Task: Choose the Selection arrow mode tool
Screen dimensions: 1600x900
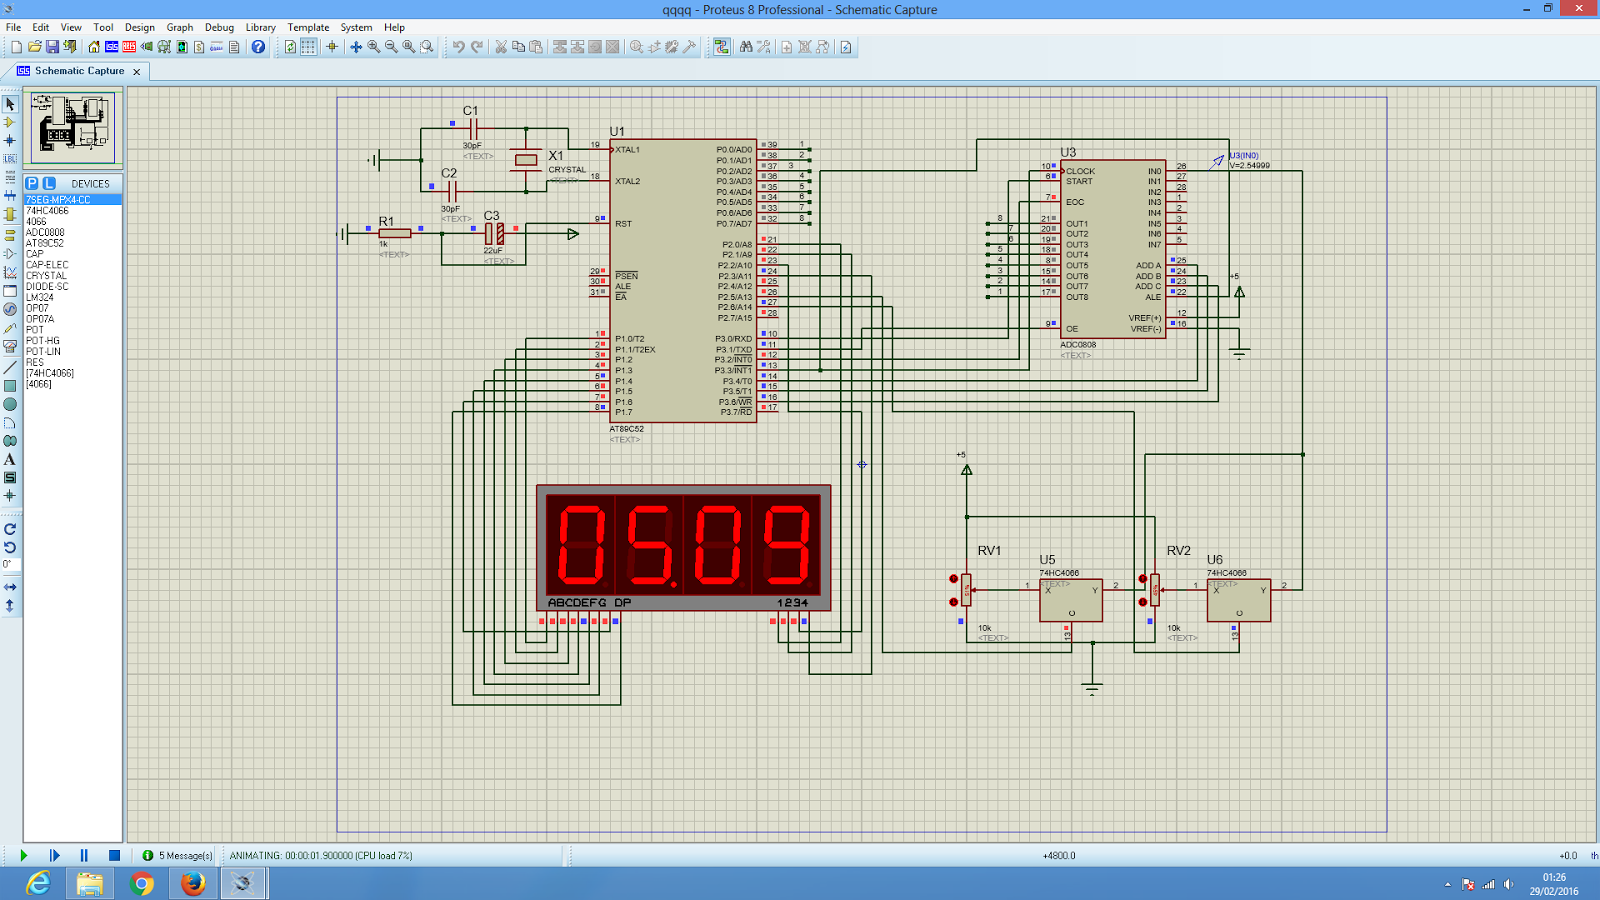Action: tap(10, 104)
